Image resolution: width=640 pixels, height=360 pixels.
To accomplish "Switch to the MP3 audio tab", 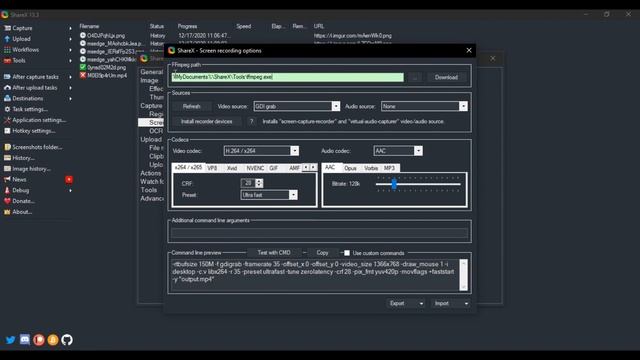I will (389, 168).
